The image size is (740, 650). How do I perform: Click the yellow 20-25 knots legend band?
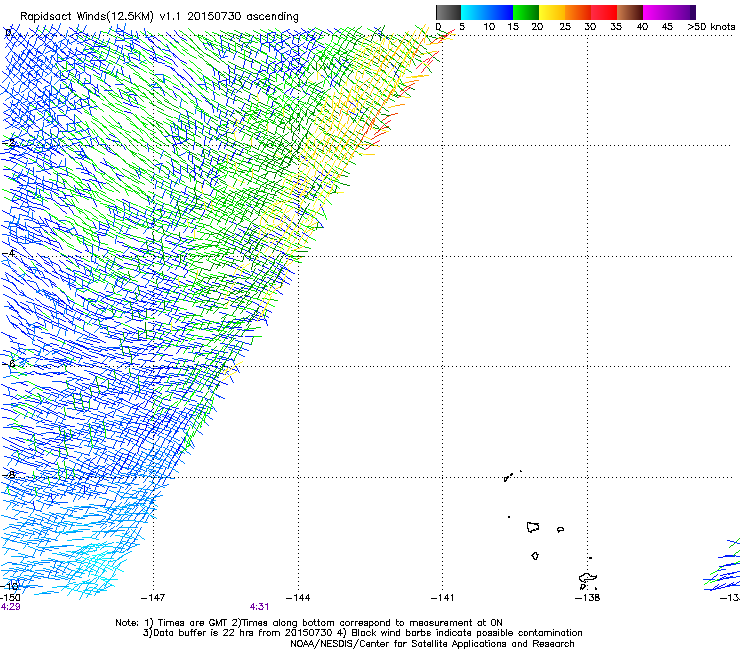(x=552, y=12)
